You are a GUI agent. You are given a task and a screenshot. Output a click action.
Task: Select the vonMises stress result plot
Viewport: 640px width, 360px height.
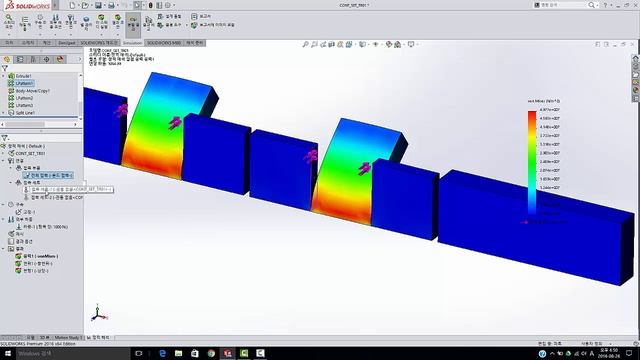tap(40, 256)
